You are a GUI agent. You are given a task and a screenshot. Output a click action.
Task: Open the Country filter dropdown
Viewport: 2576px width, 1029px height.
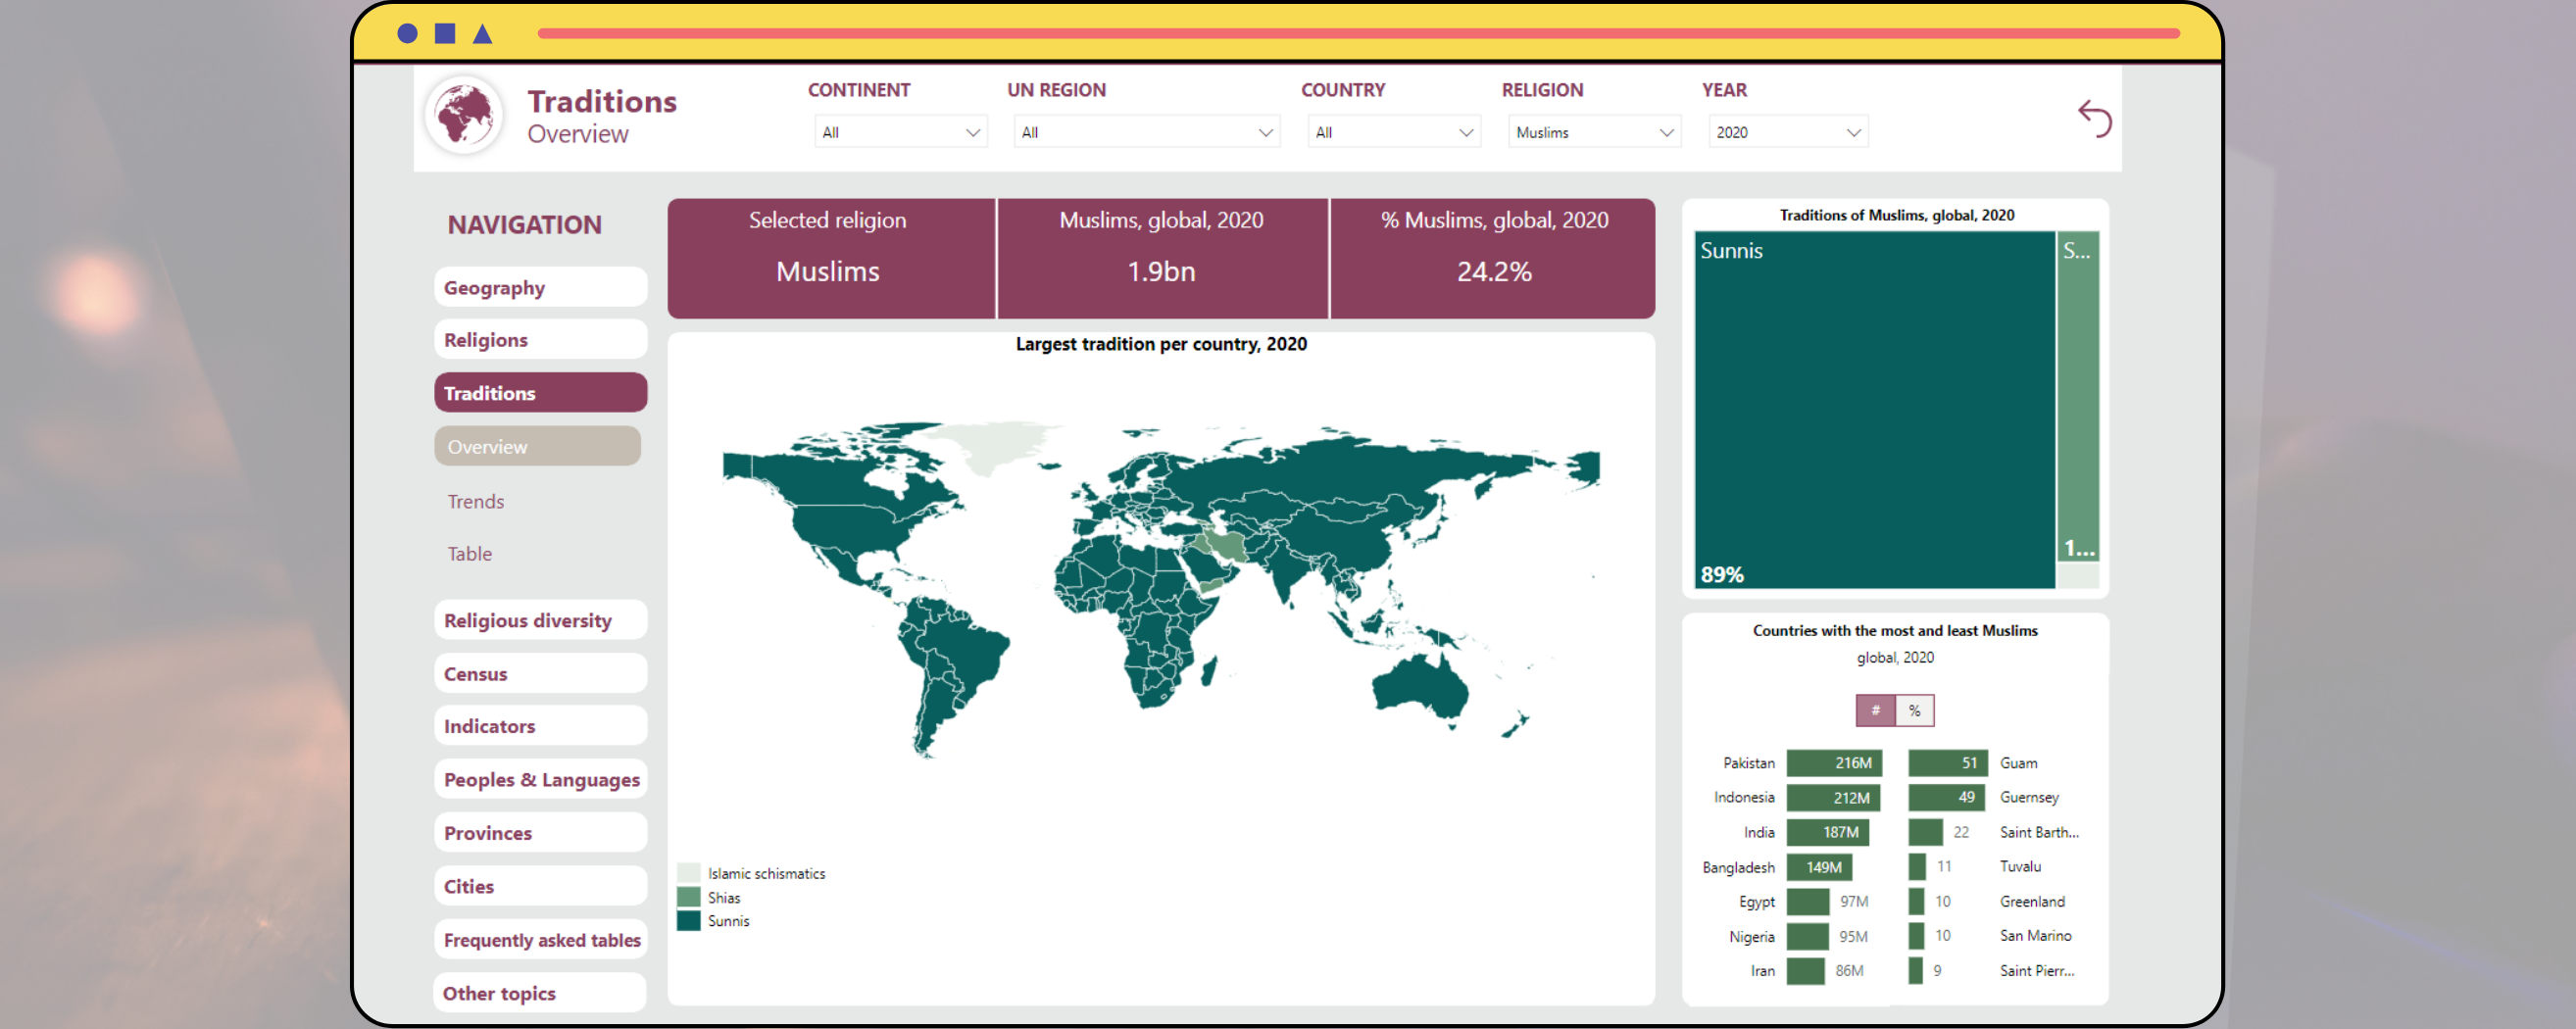pyautogui.click(x=1393, y=132)
